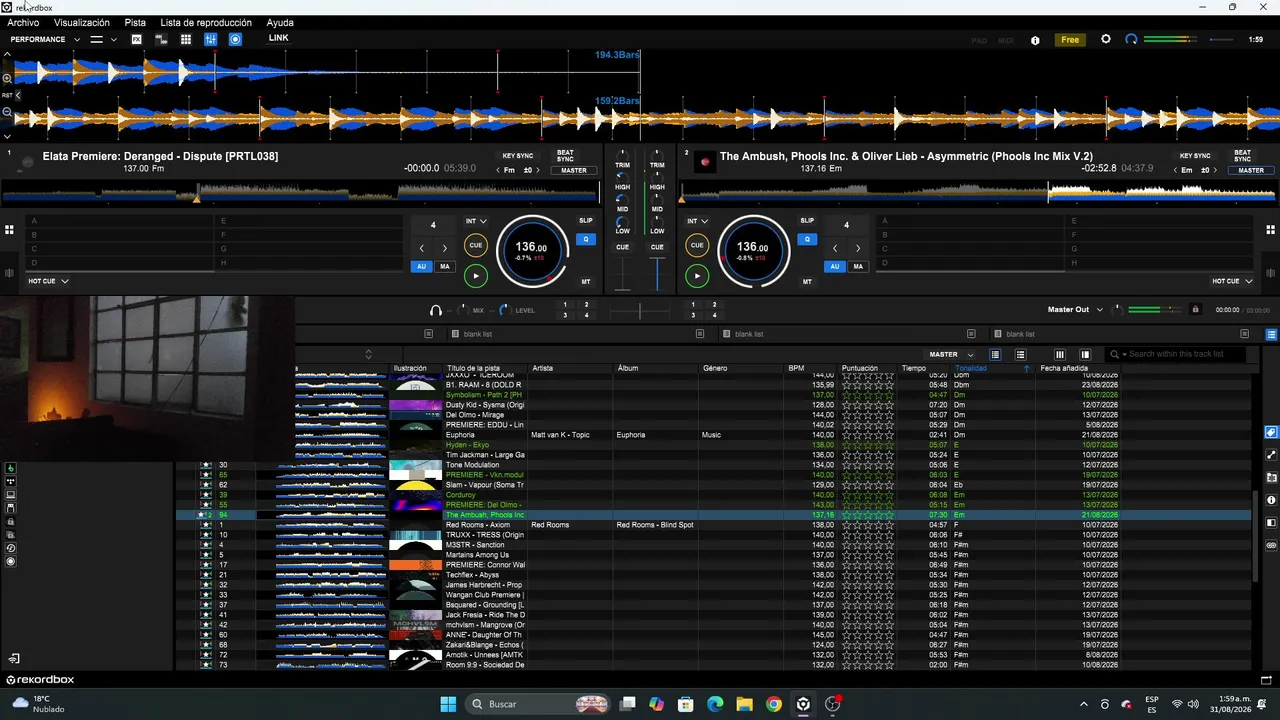Open the FX panel icon
Image resolution: width=1280 pixels, height=720 pixels.
click(x=137, y=39)
